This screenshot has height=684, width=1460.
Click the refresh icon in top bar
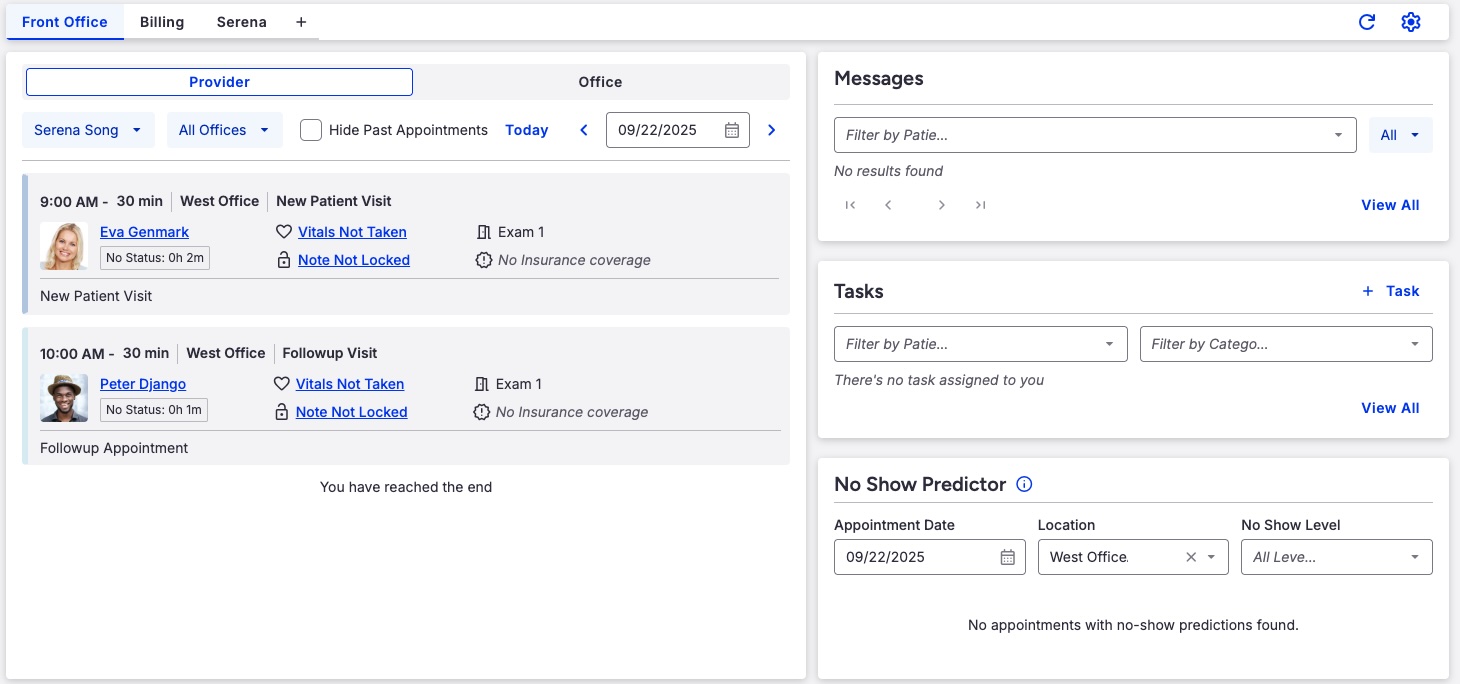click(x=1367, y=22)
